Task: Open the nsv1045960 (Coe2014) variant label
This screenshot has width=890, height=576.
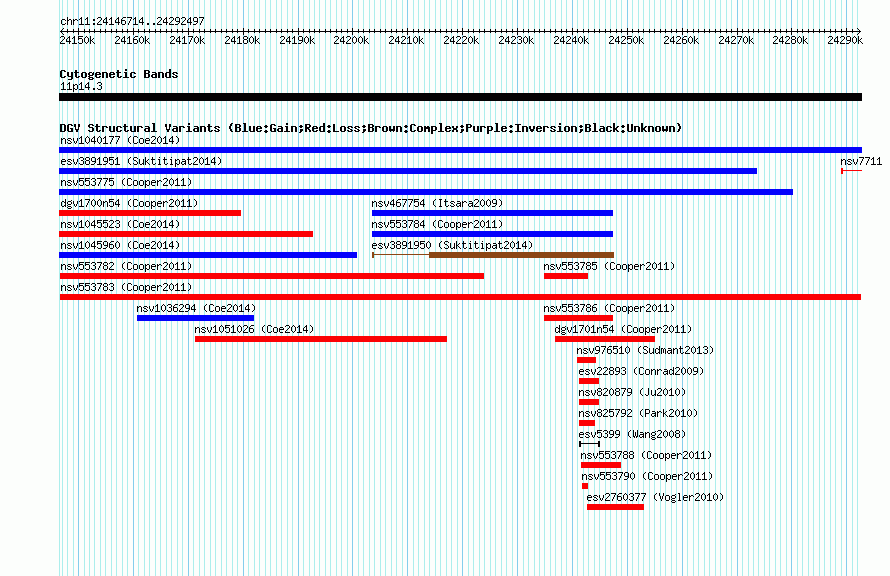Action: [120, 245]
